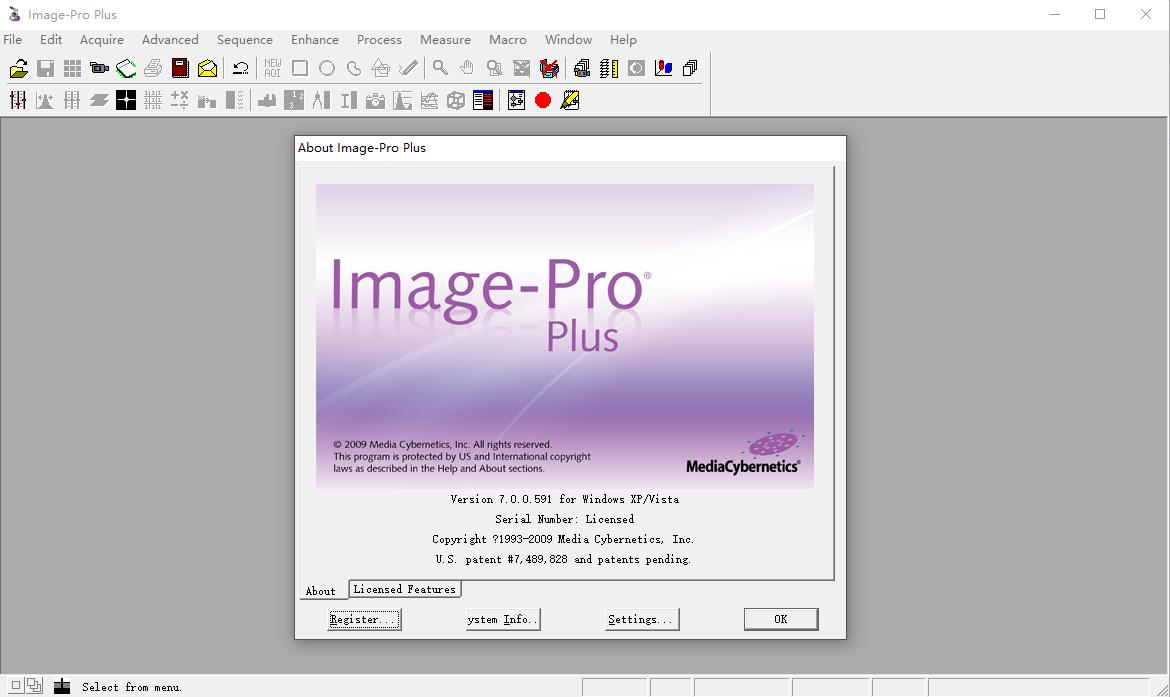Screen dimensions: 1170x697
Task: Click the 3D cube icon
Action: (456, 100)
